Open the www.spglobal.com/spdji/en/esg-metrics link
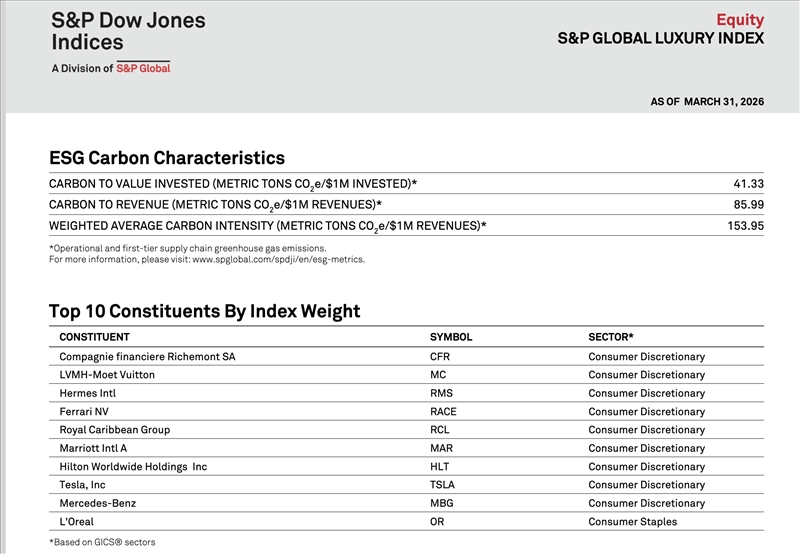800x554 pixels. pyautogui.click(x=279, y=260)
